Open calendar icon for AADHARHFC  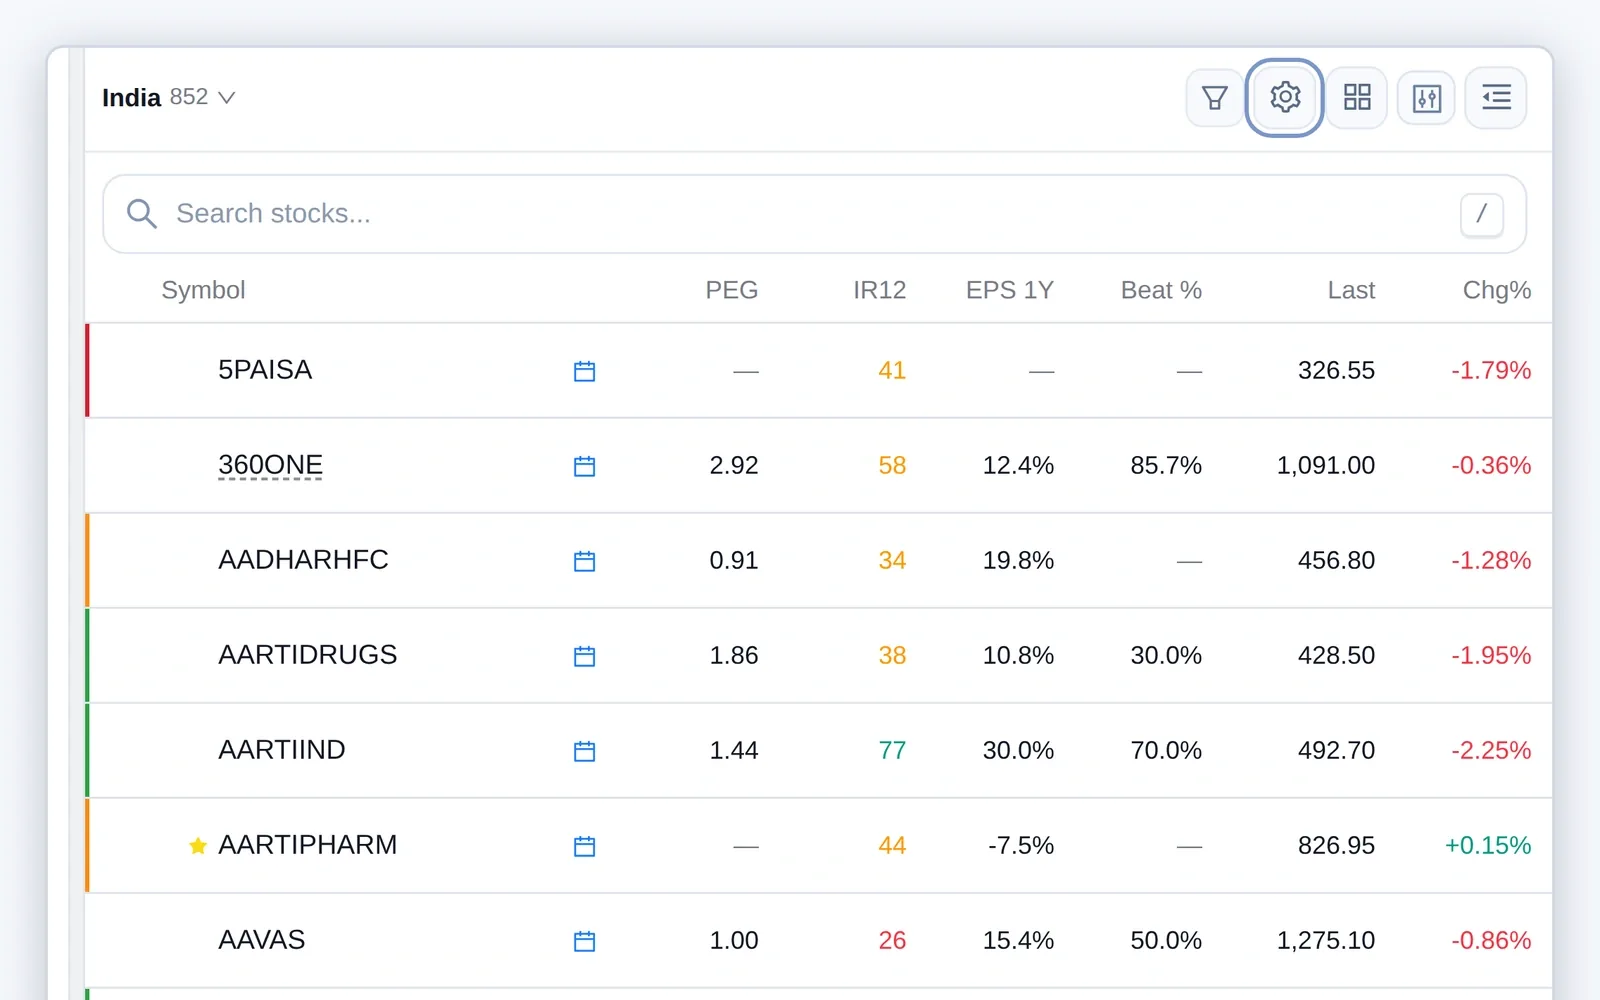(585, 561)
